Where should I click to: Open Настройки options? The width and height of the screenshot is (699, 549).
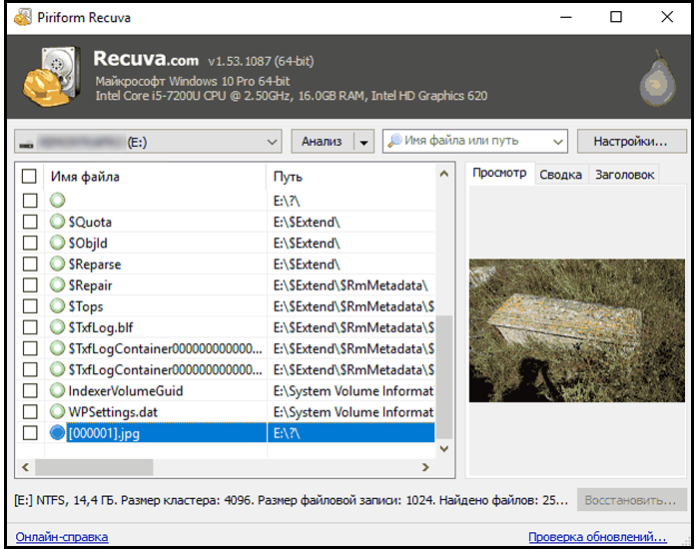click(631, 142)
